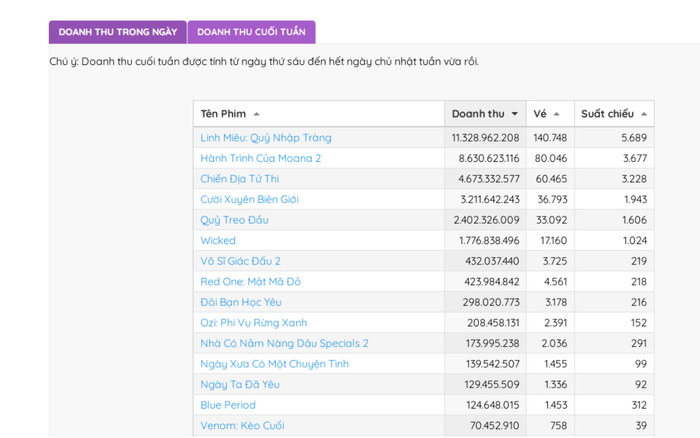
Task: Open Venom: Kèo Cuối movie page
Action: tap(242, 425)
